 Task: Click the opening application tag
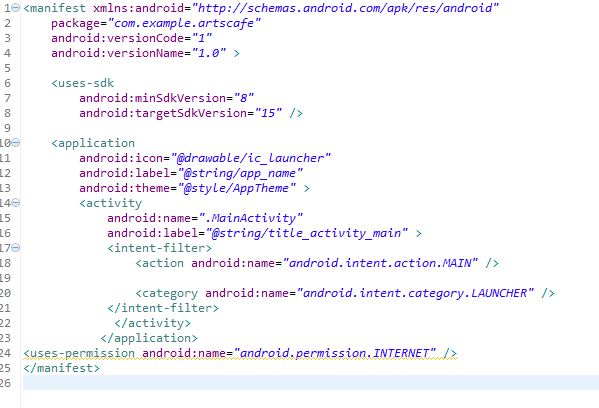[93, 143]
